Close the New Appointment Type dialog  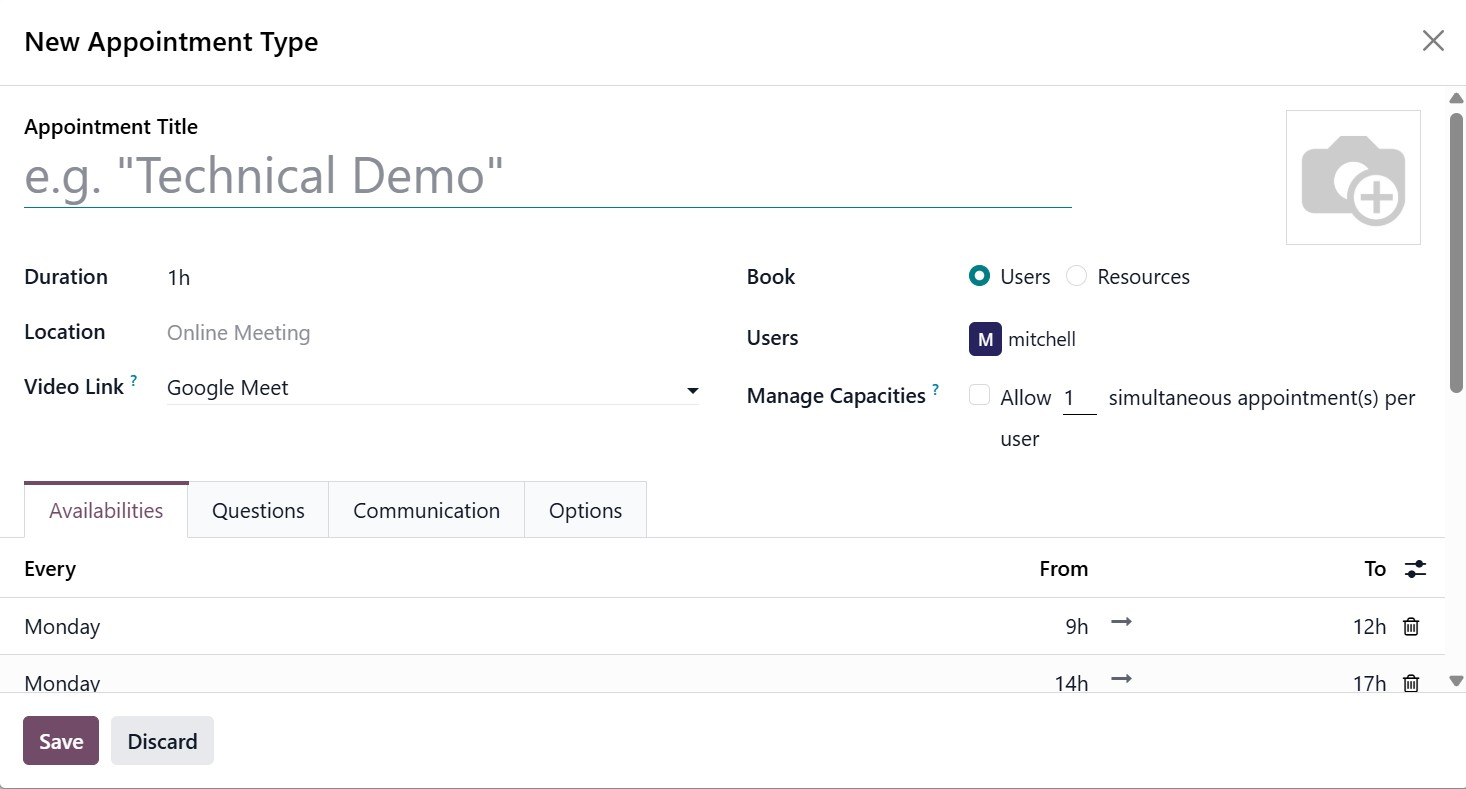coord(1433,41)
